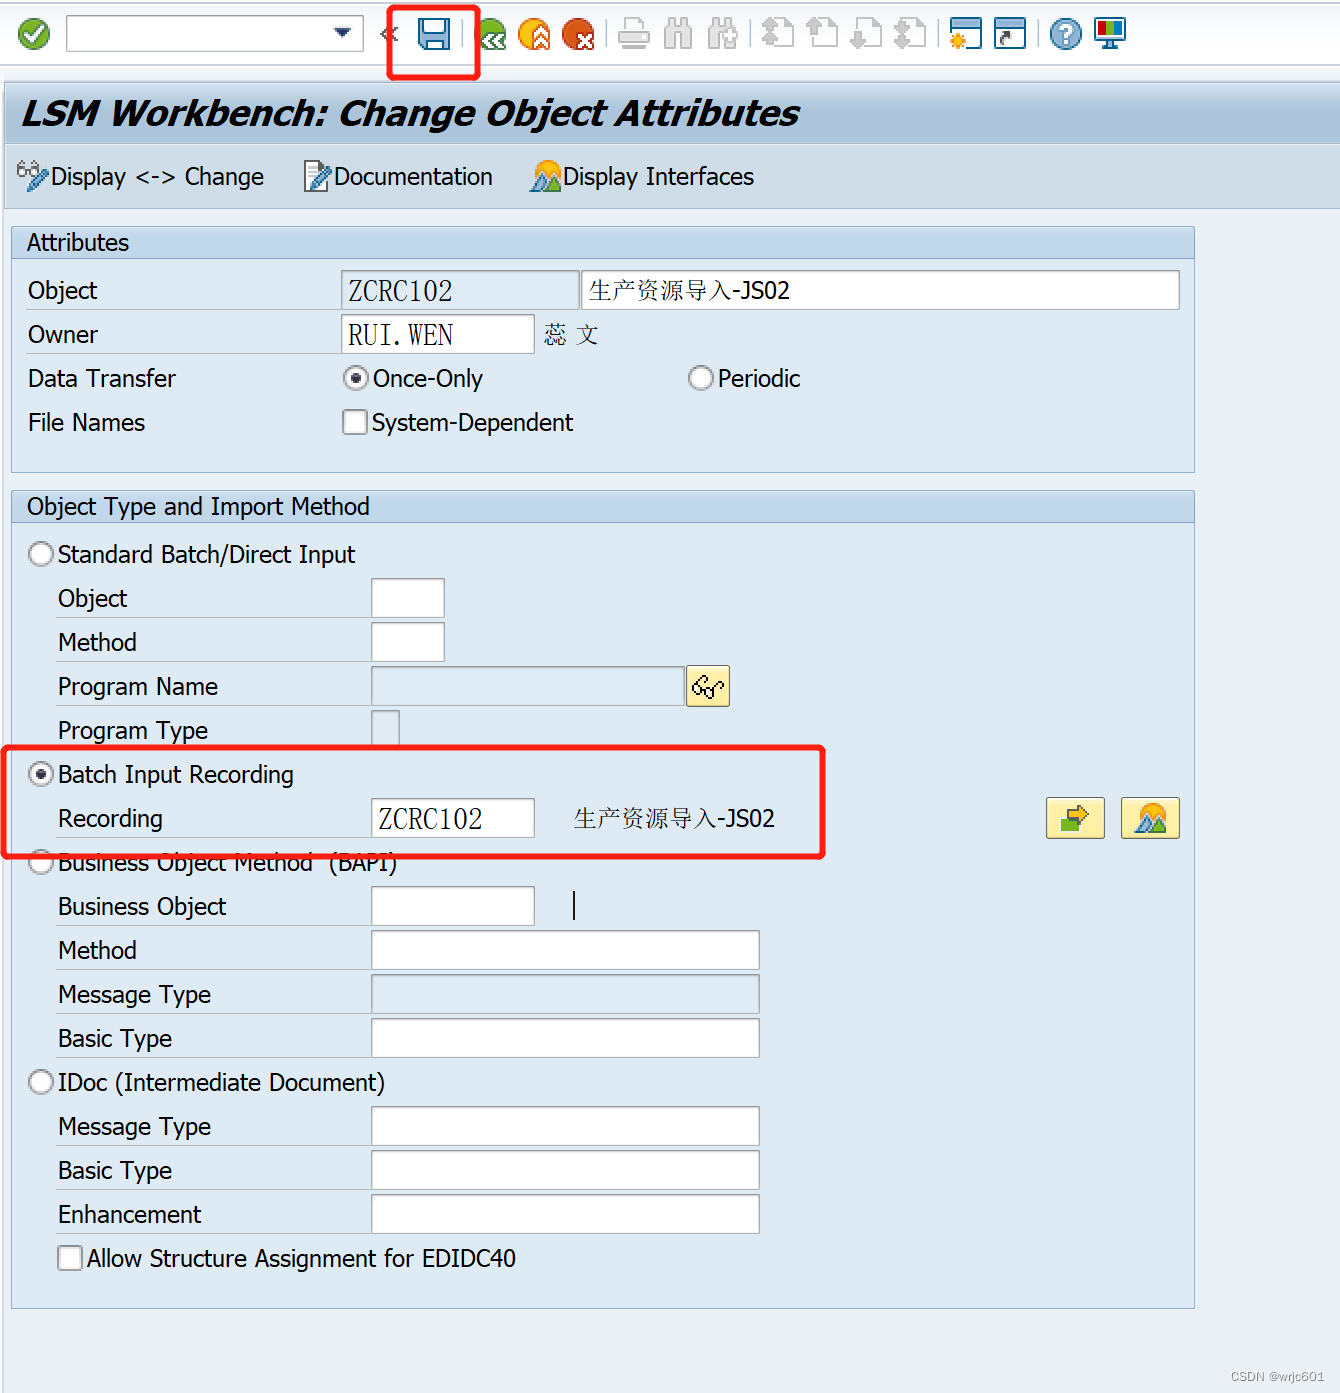
Task: Select the IDoc (Intermediate Document) option
Action: pyautogui.click(x=41, y=1082)
